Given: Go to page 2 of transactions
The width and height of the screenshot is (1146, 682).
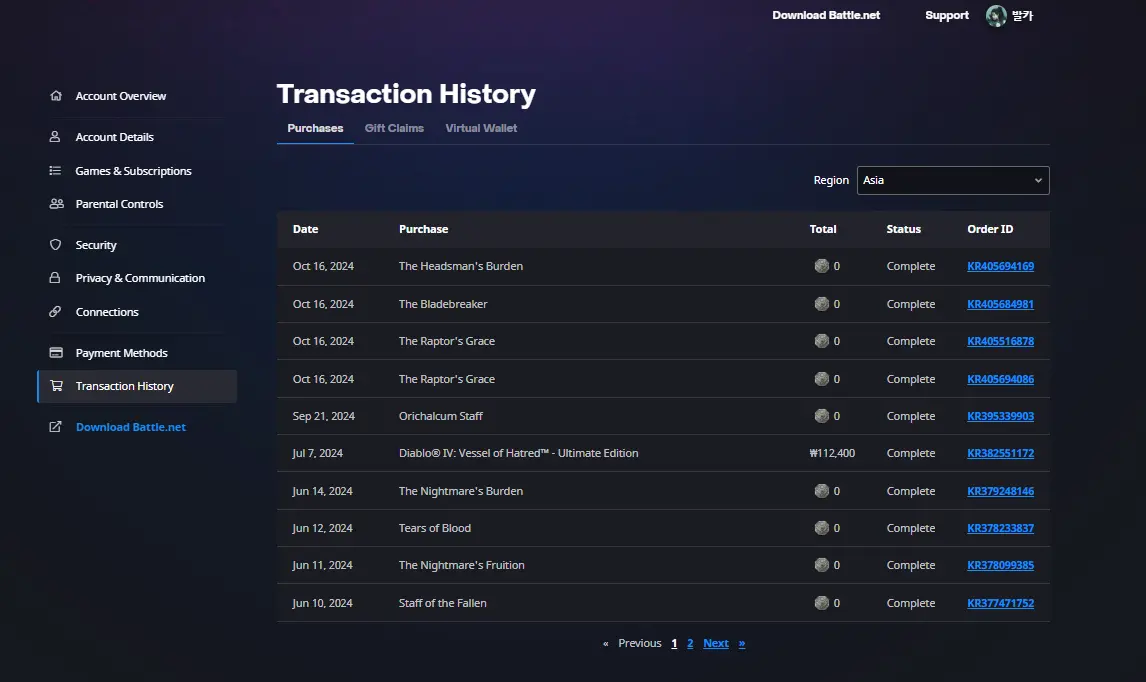Looking at the screenshot, I should tap(690, 643).
